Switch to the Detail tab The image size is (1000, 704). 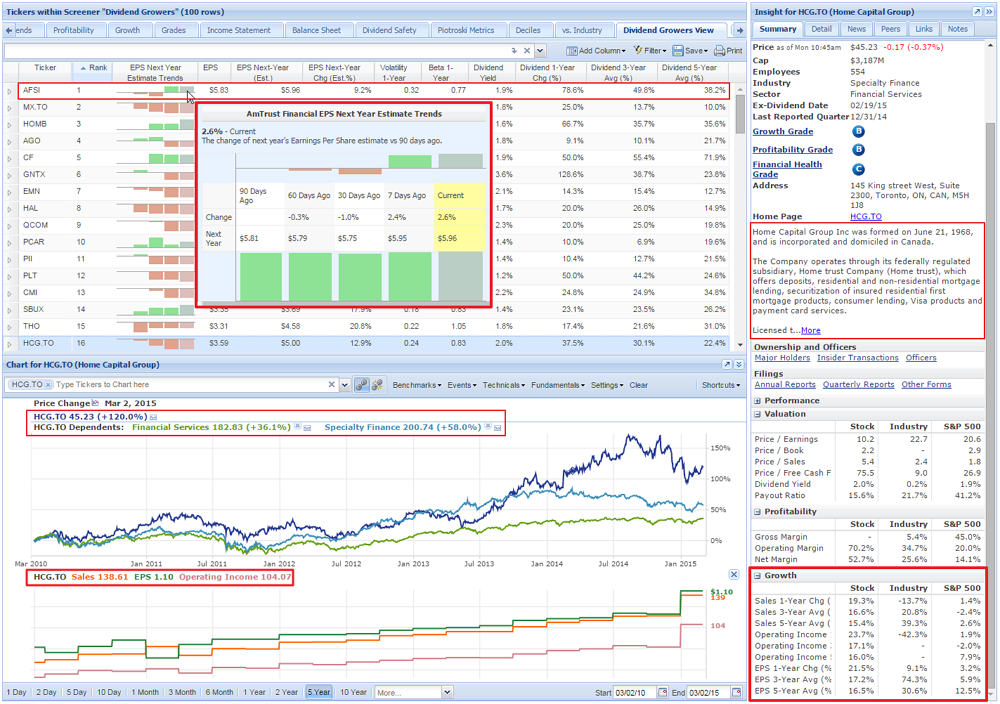point(821,29)
